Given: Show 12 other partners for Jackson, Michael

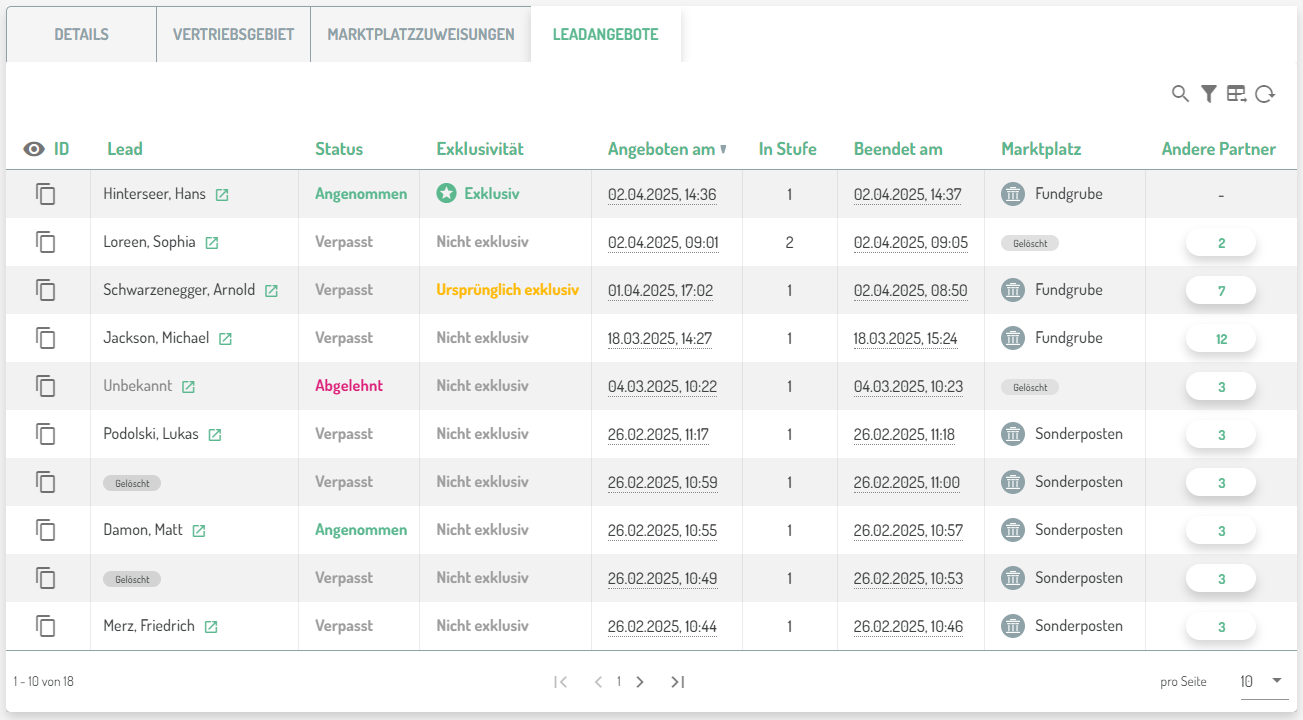Looking at the screenshot, I should (1220, 339).
